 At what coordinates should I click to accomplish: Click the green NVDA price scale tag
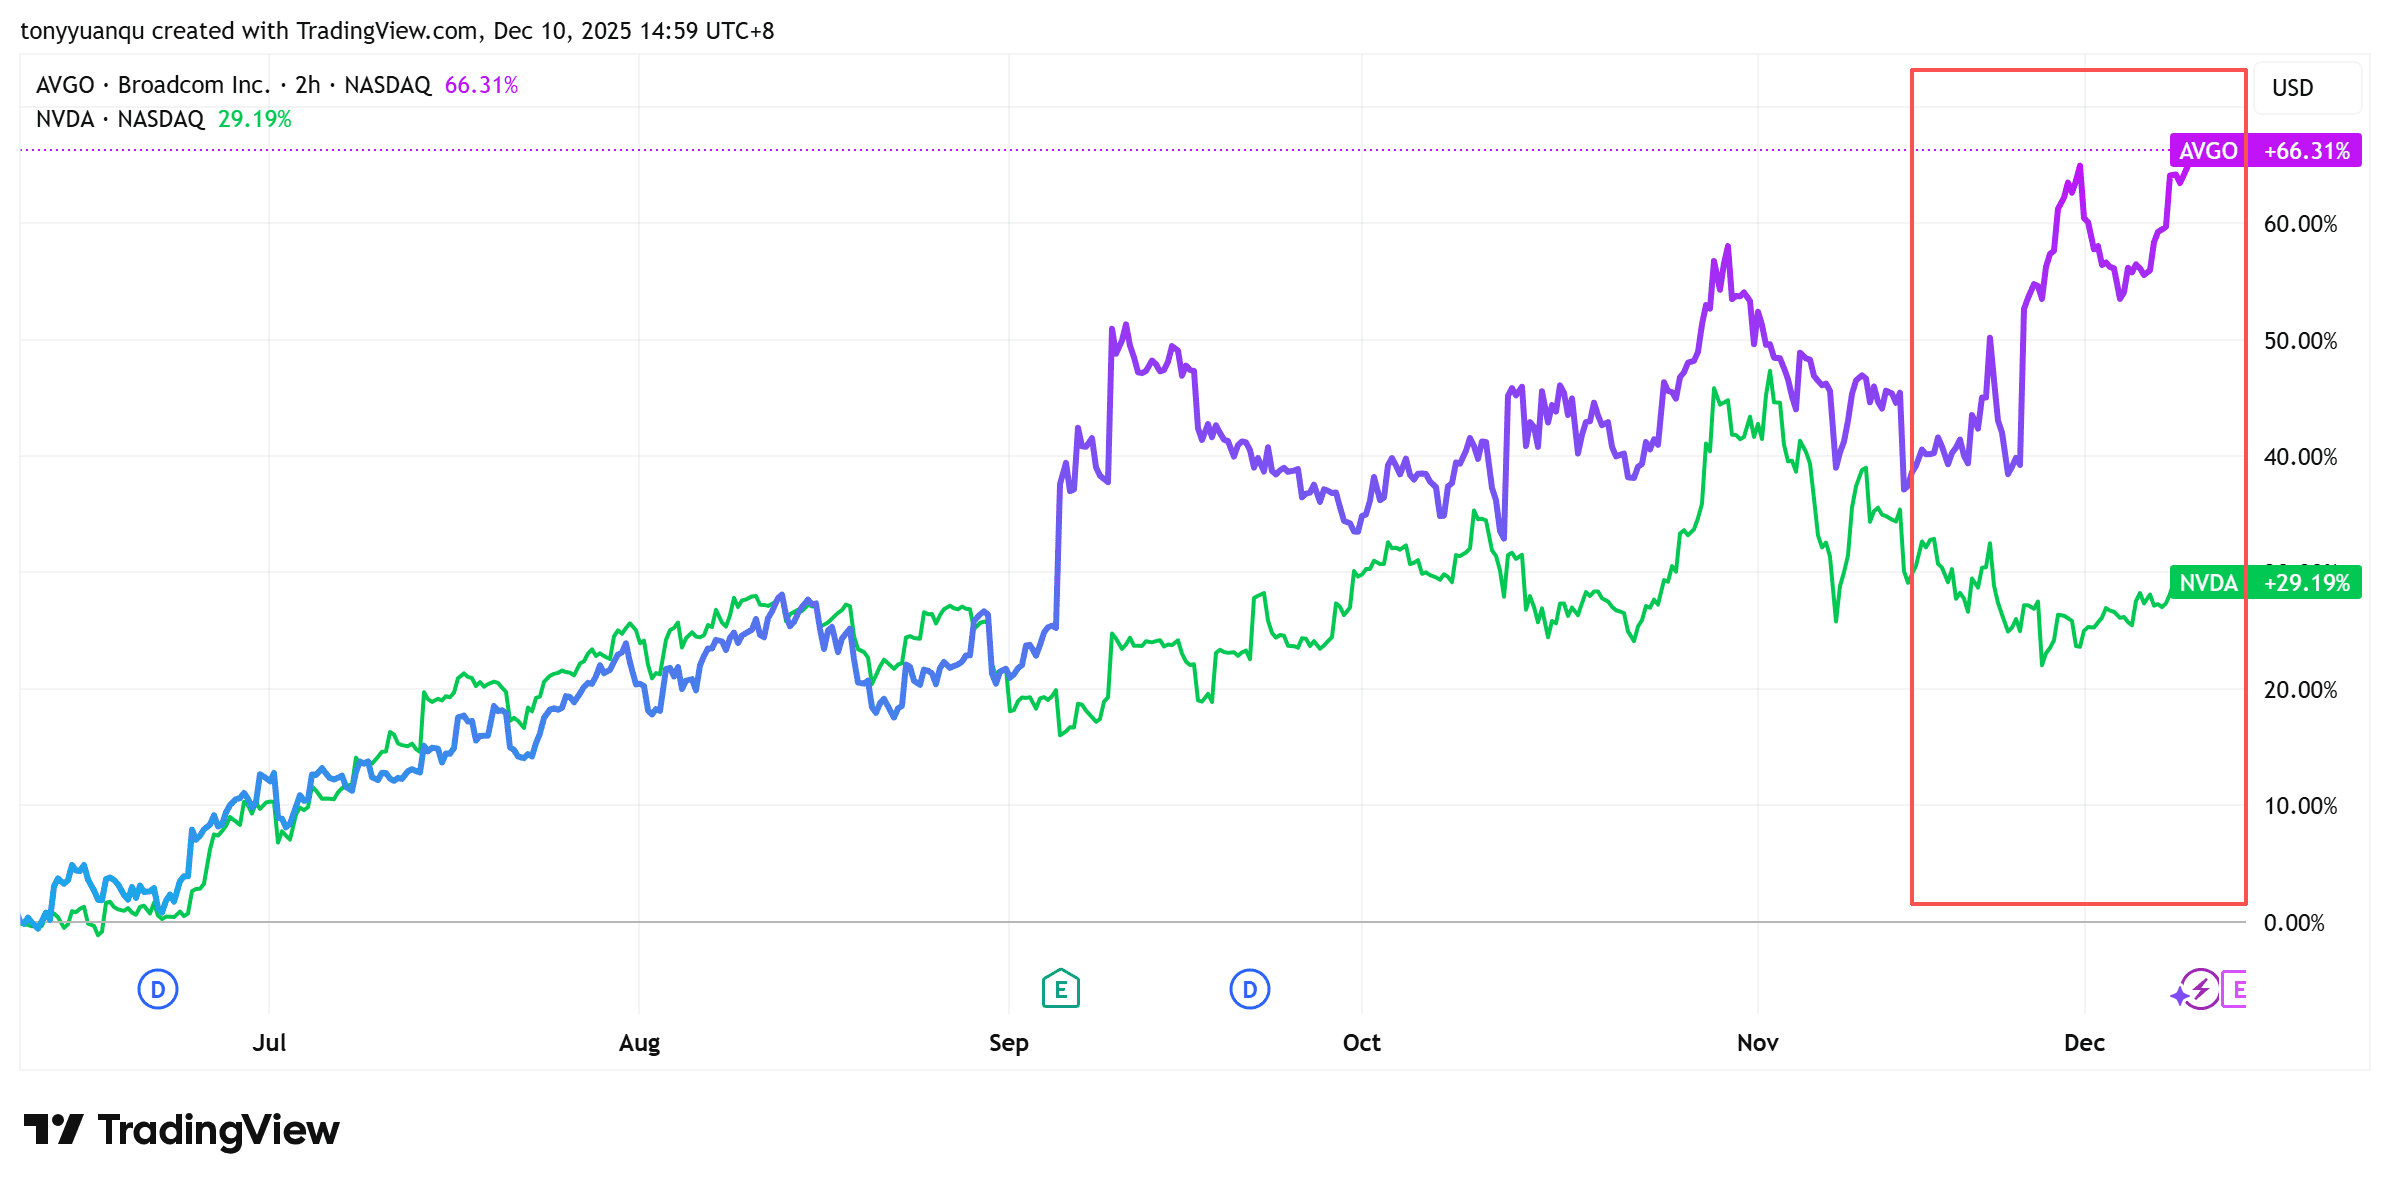pos(2208,583)
